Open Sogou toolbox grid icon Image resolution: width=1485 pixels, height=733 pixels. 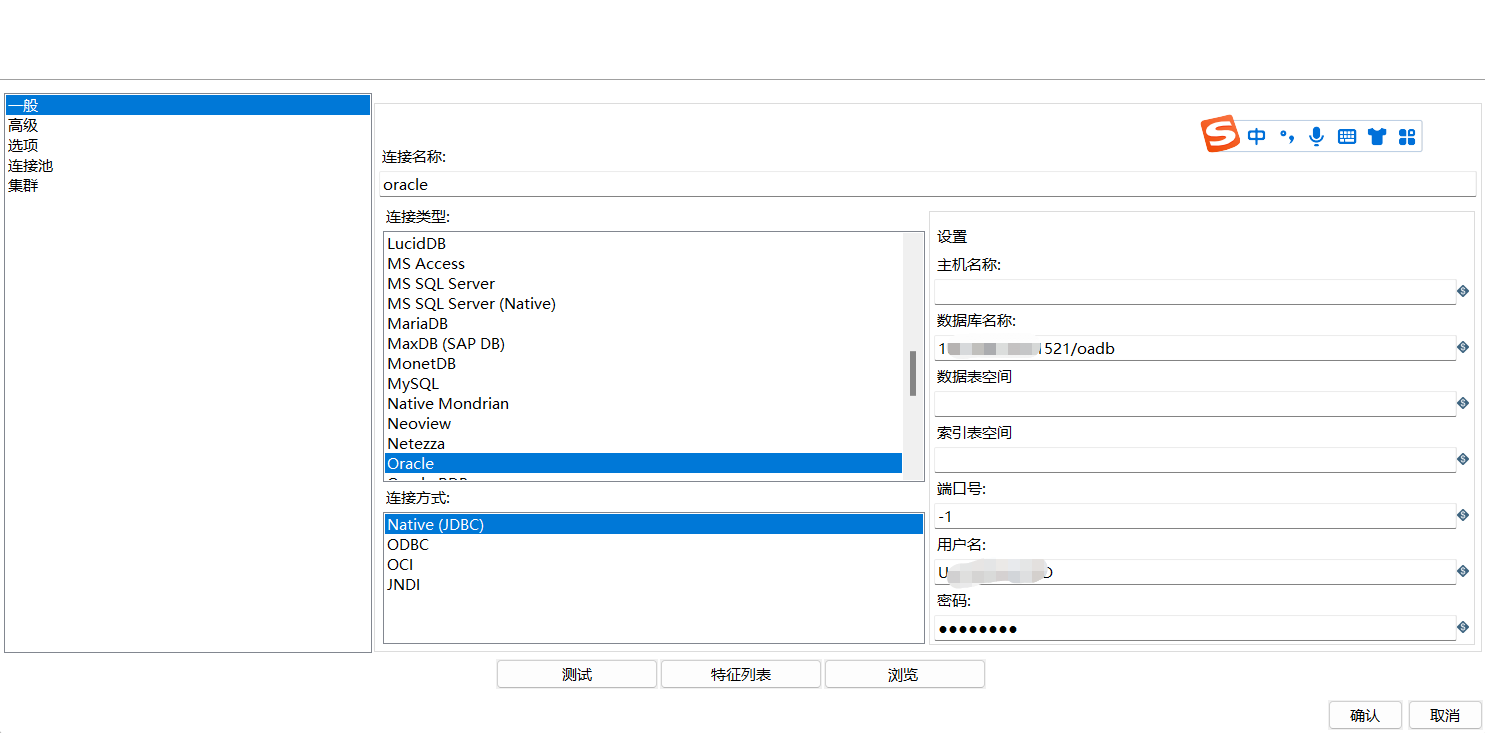pos(1407,137)
